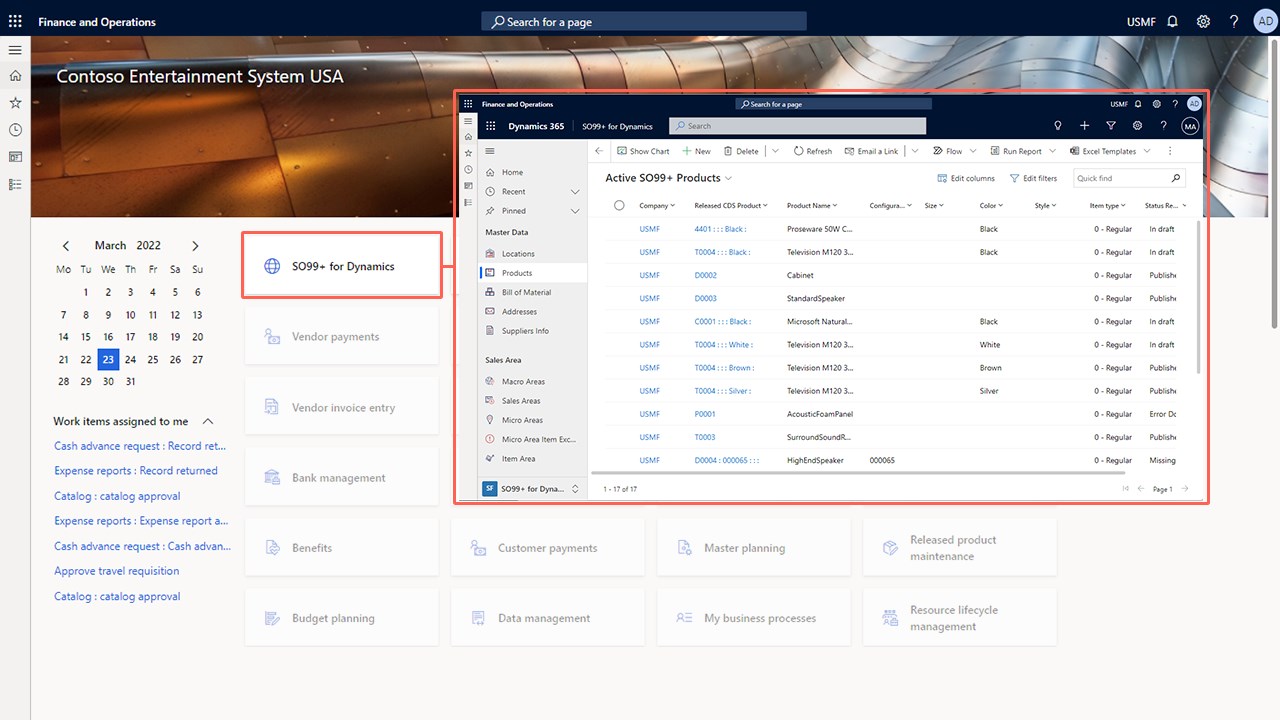Open the SO99+ for Dynamics tile

coord(342,266)
